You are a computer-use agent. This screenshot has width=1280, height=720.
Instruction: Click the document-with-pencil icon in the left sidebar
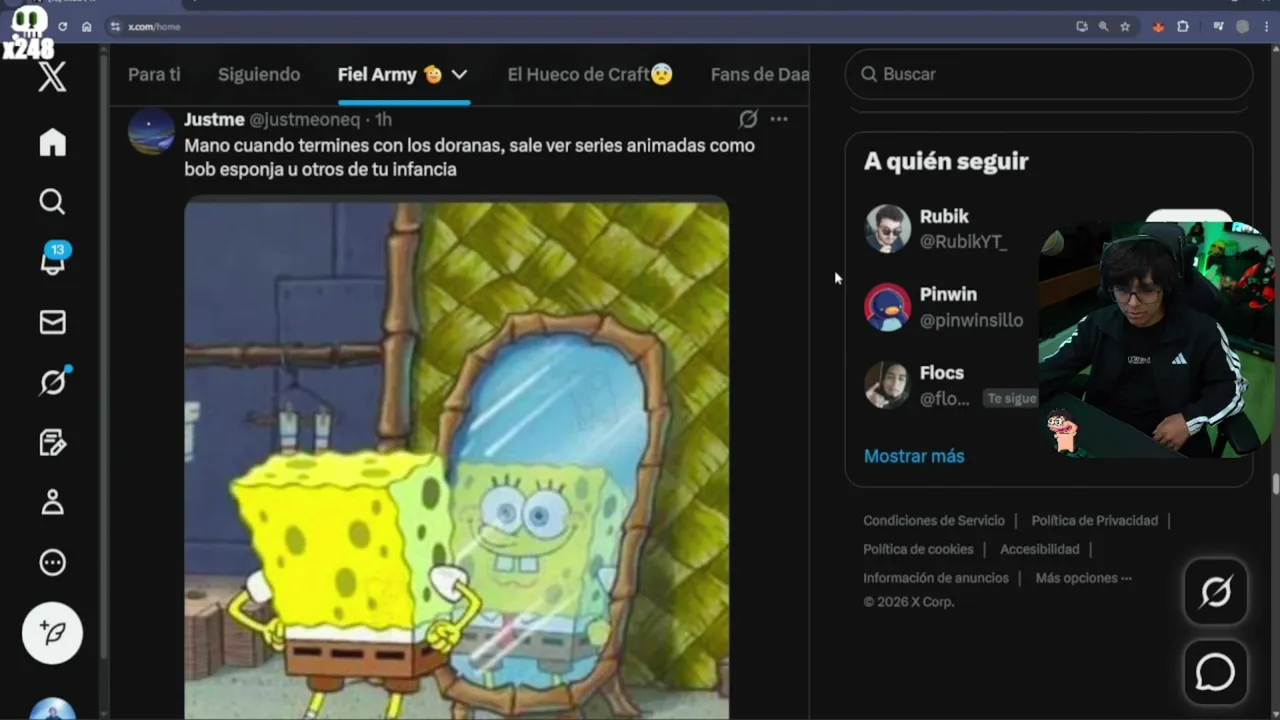click(52, 442)
